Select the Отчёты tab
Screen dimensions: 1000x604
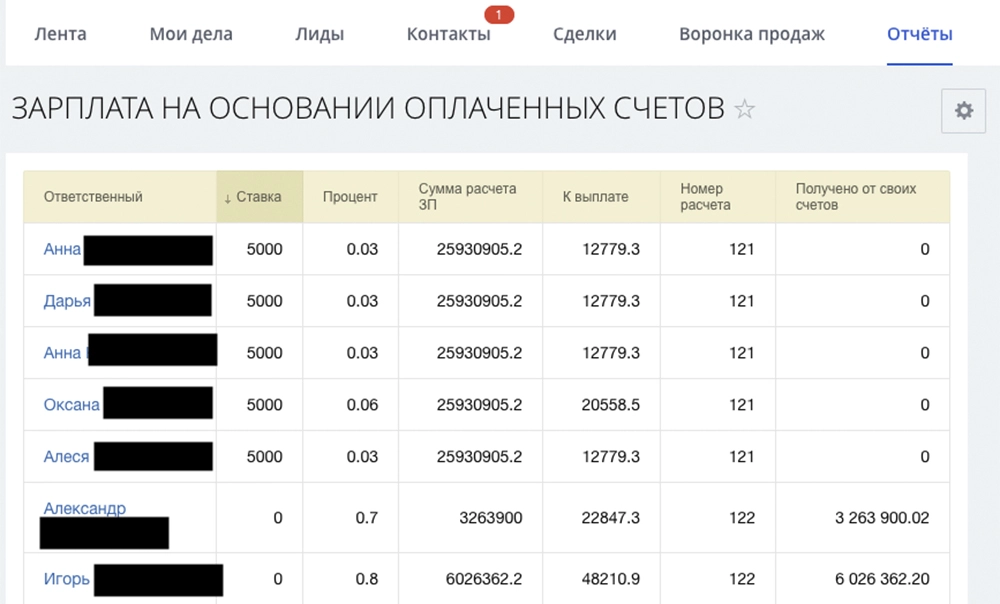[x=918, y=33]
